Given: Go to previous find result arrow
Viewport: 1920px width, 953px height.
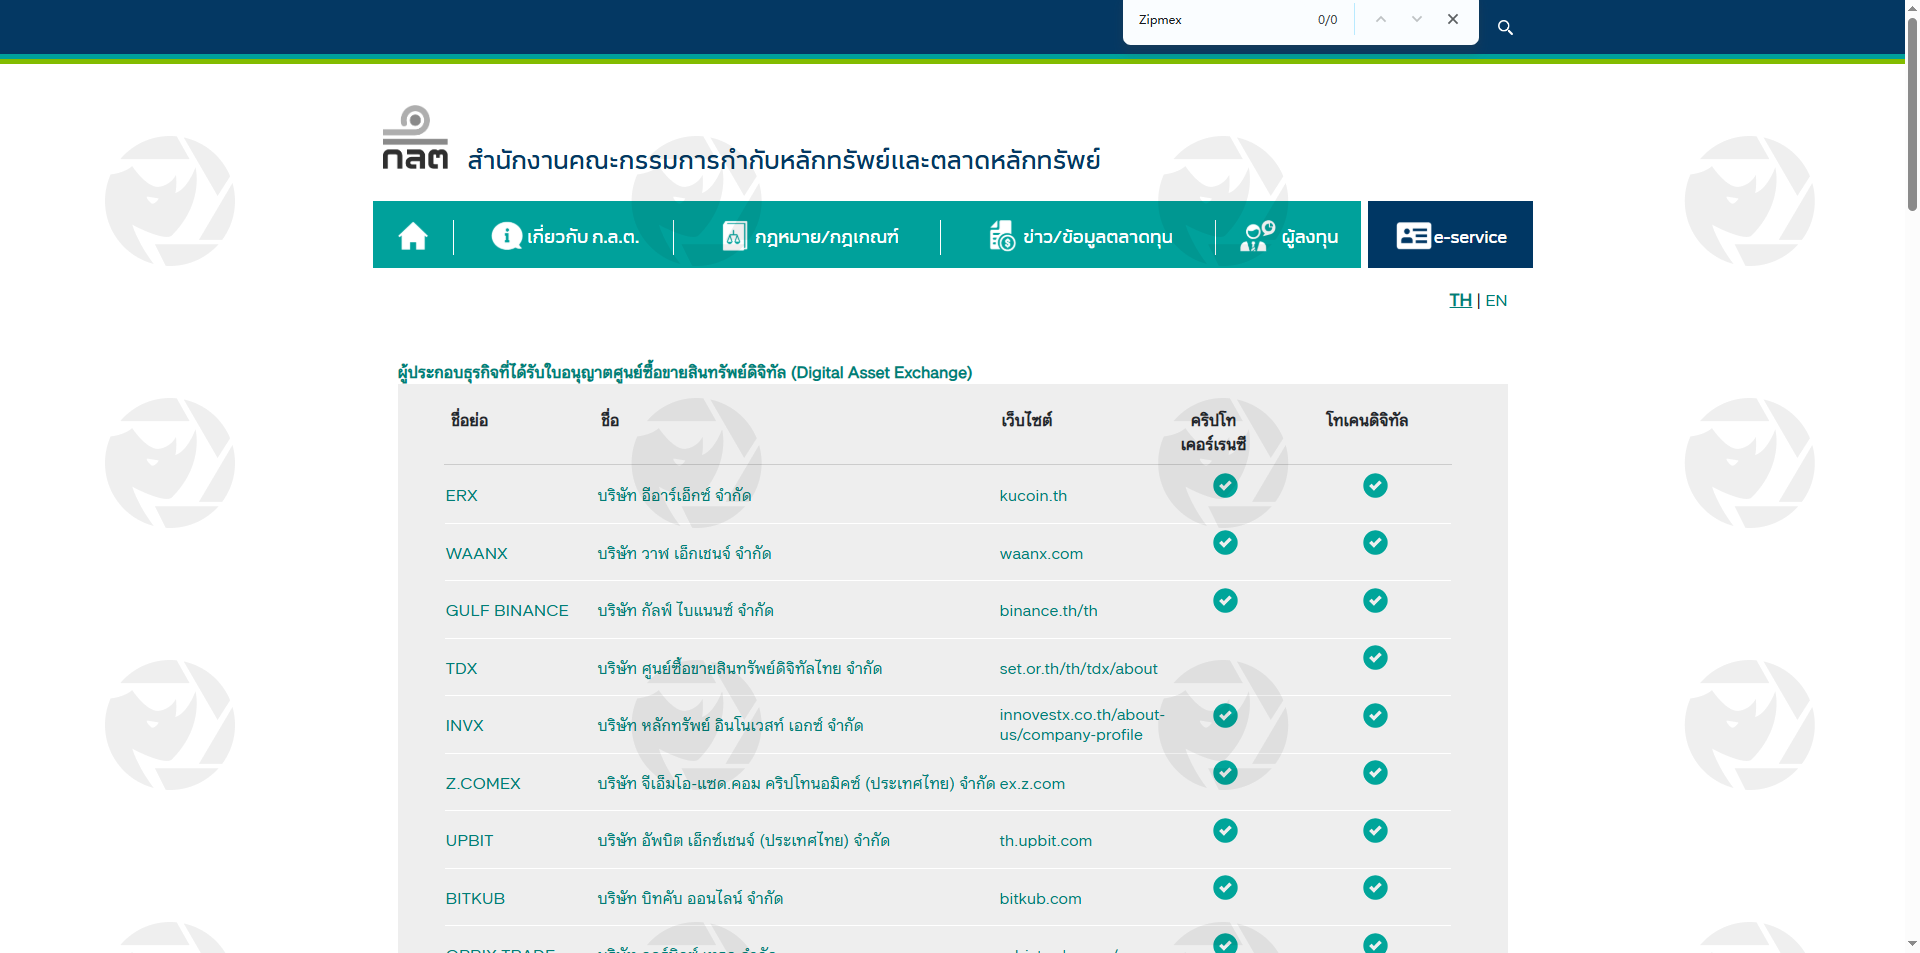Looking at the screenshot, I should [x=1381, y=20].
